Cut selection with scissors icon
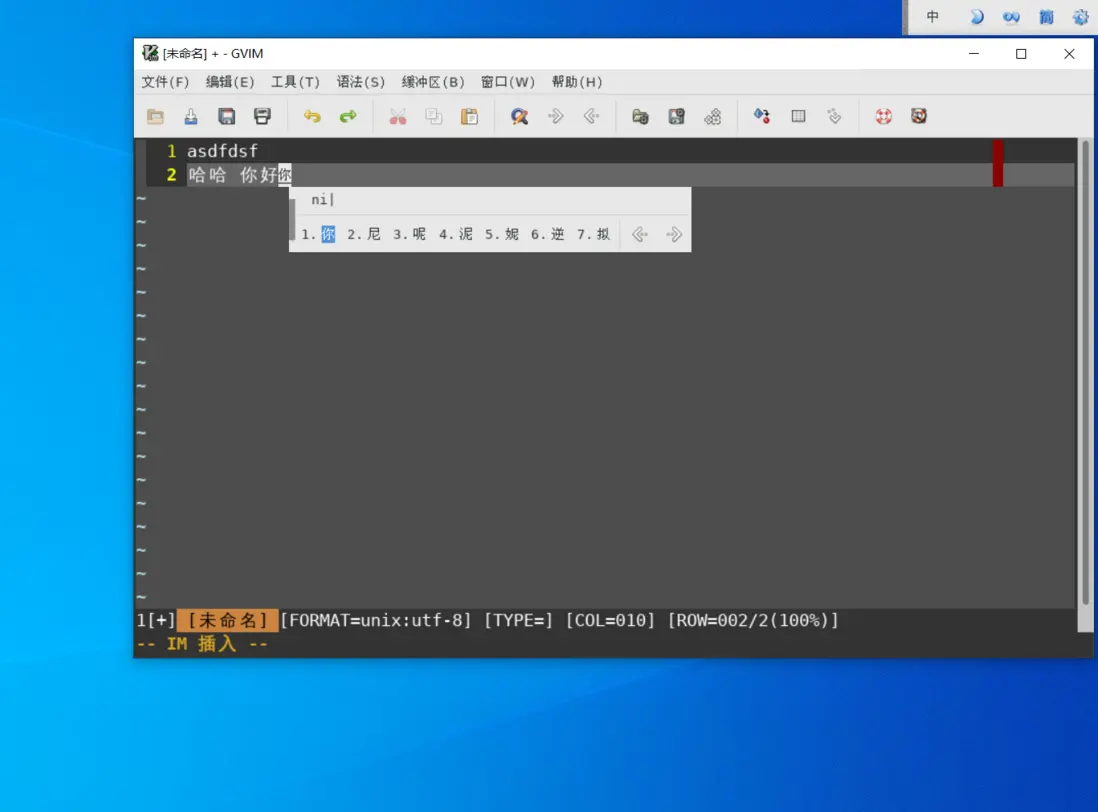This screenshot has width=1098, height=812. (398, 116)
